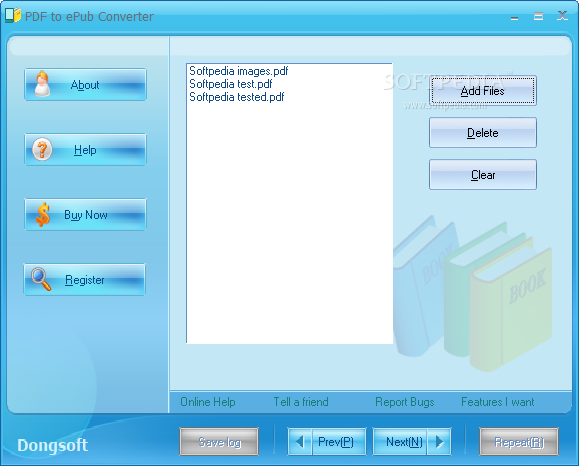Clear the whole file list
579x466 pixels.
pyautogui.click(x=483, y=175)
